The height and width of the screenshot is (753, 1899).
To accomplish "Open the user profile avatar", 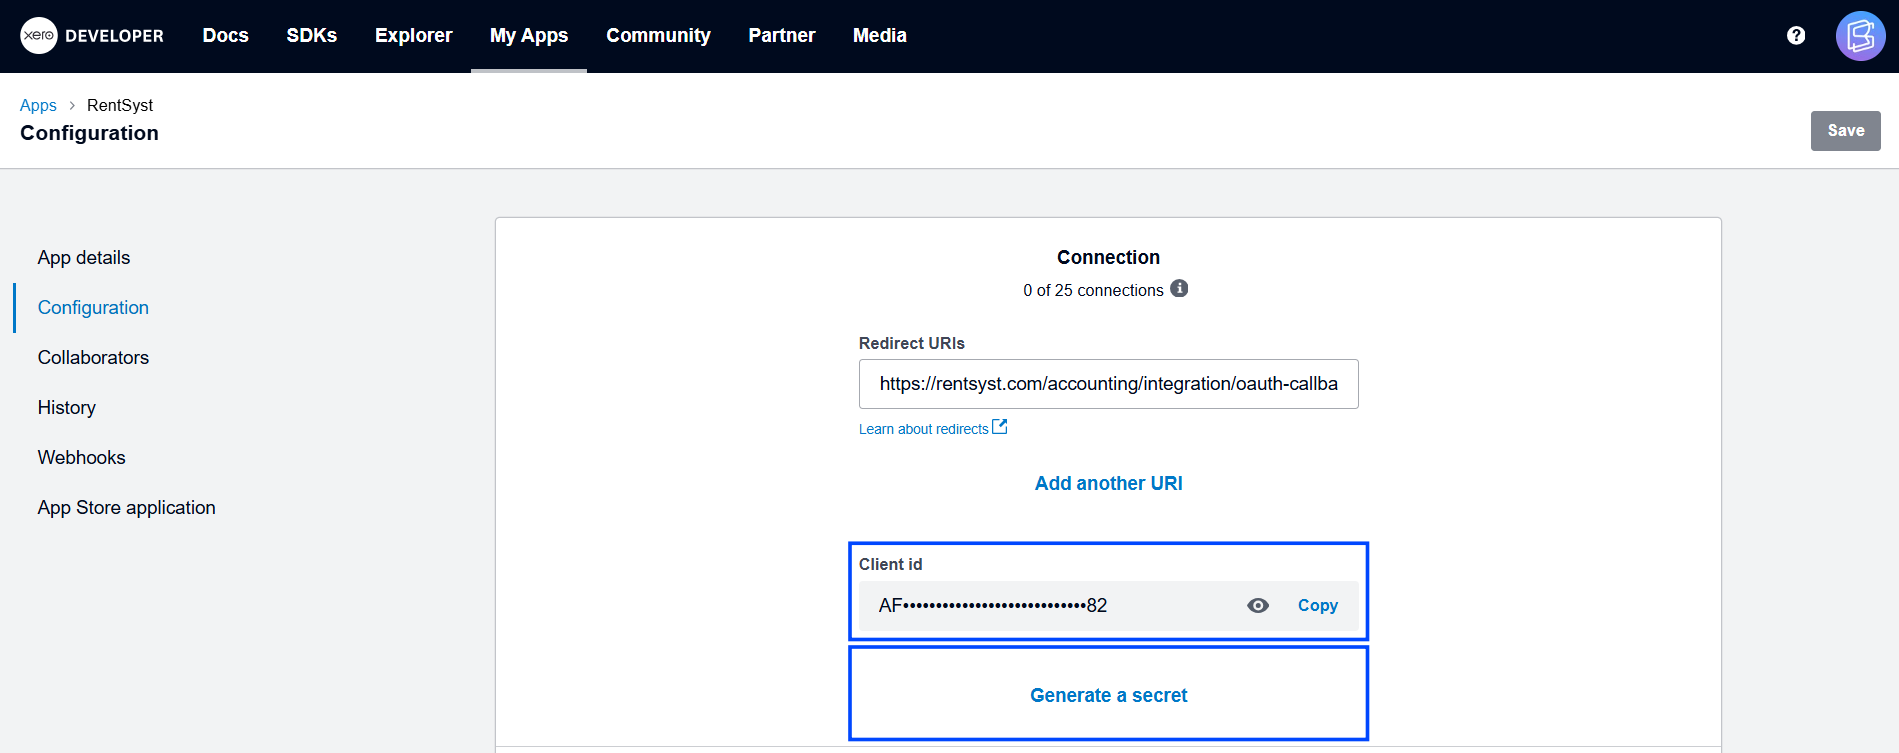I will tap(1860, 36).
